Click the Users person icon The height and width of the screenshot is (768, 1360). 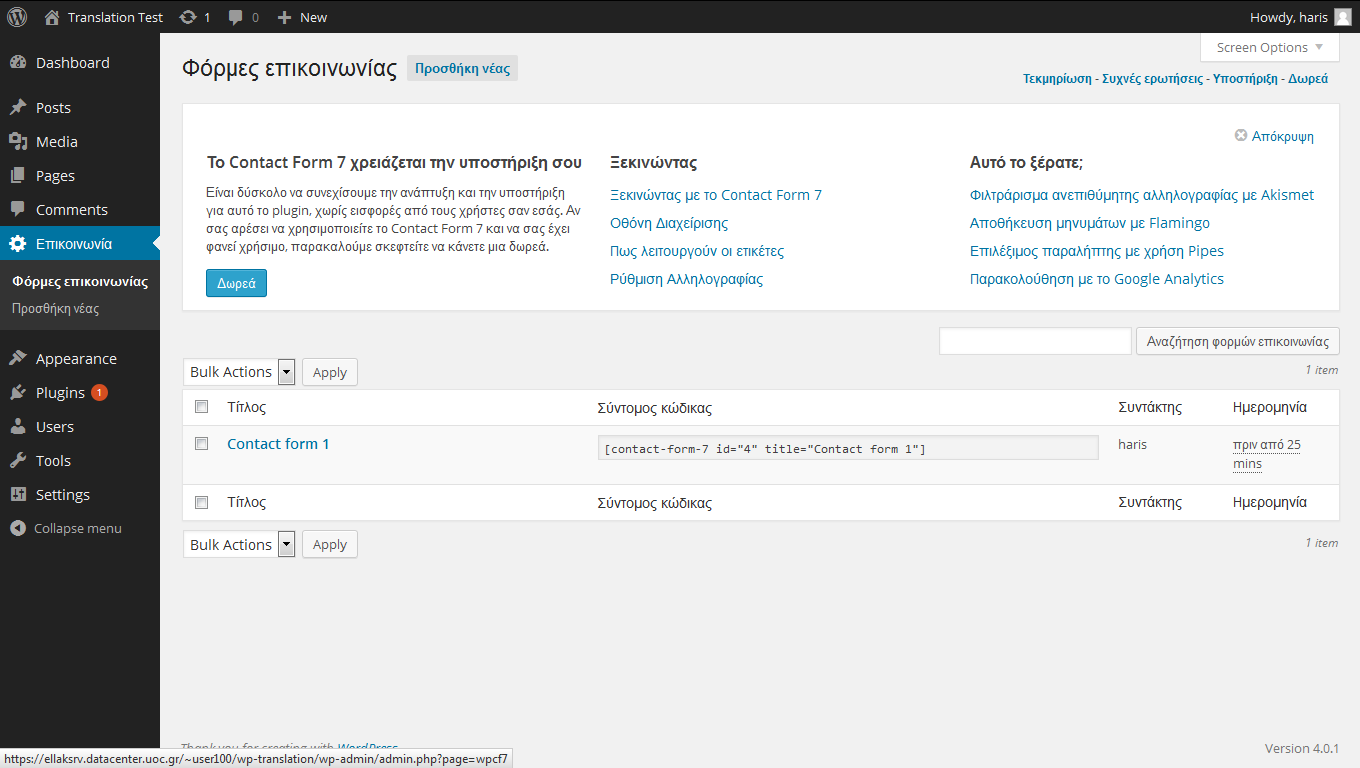[18, 426]
